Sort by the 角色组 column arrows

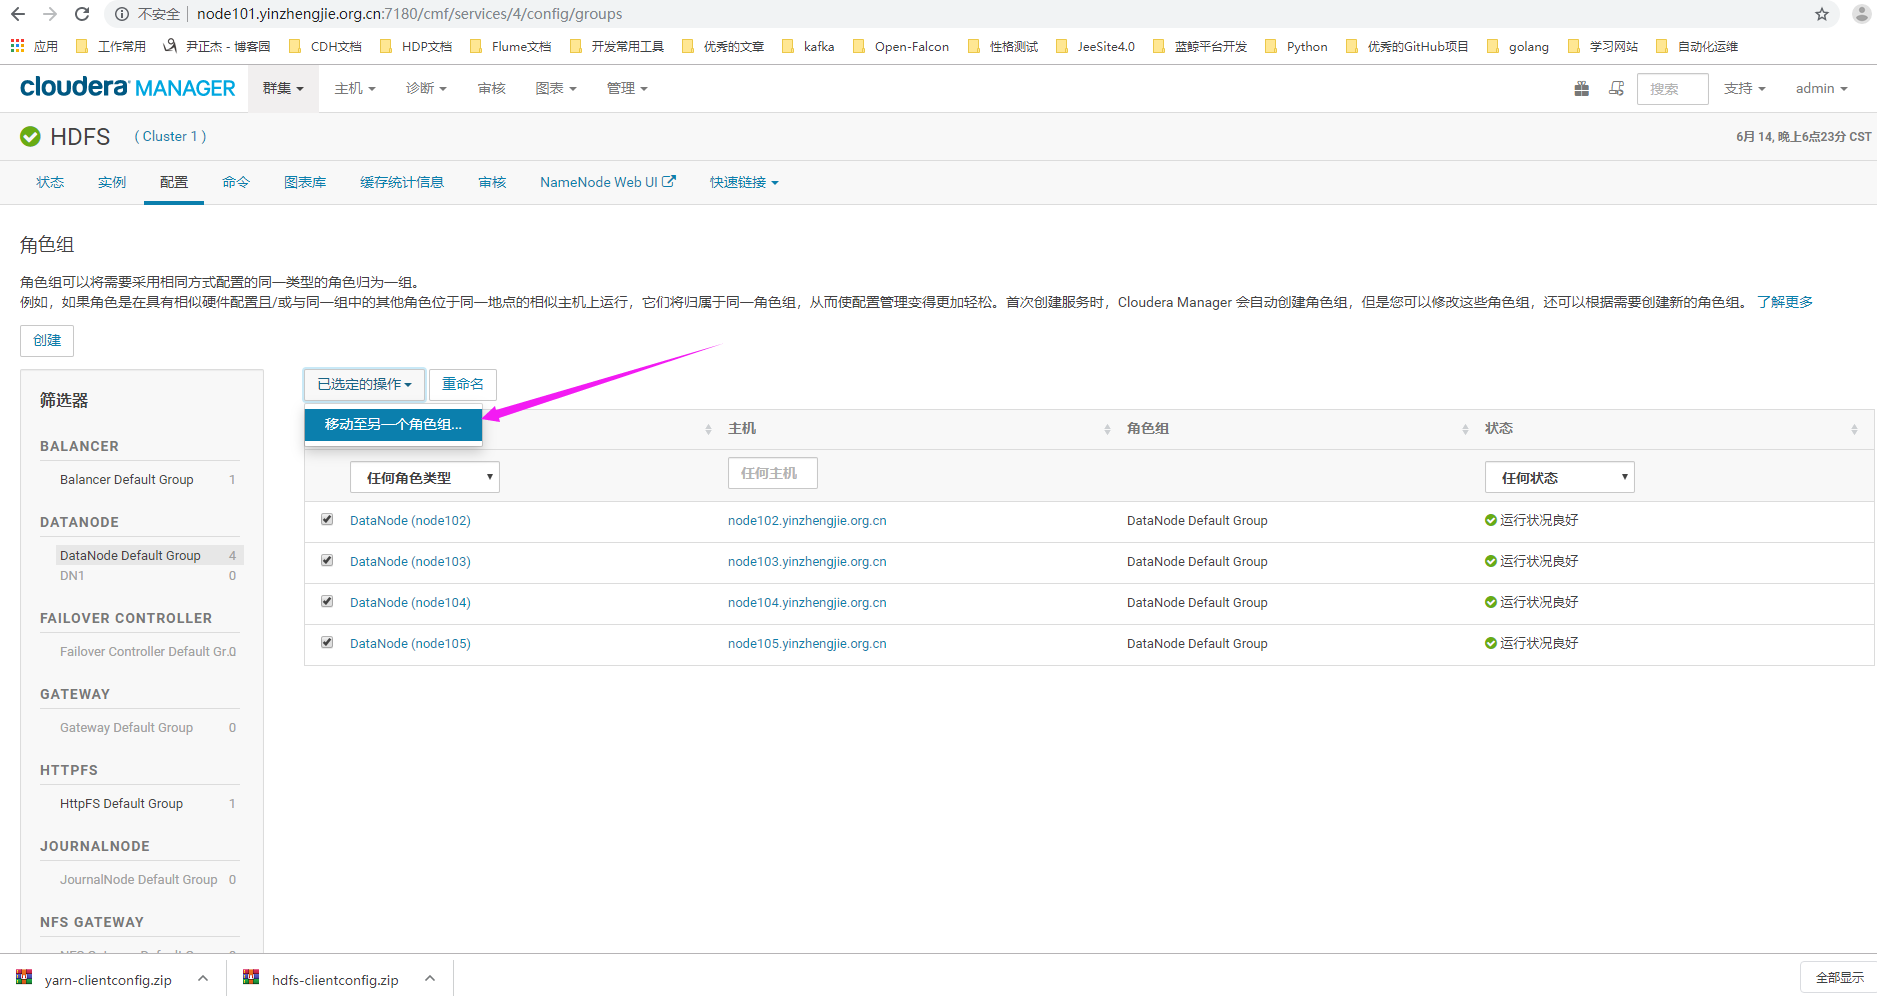point(1465,429)
